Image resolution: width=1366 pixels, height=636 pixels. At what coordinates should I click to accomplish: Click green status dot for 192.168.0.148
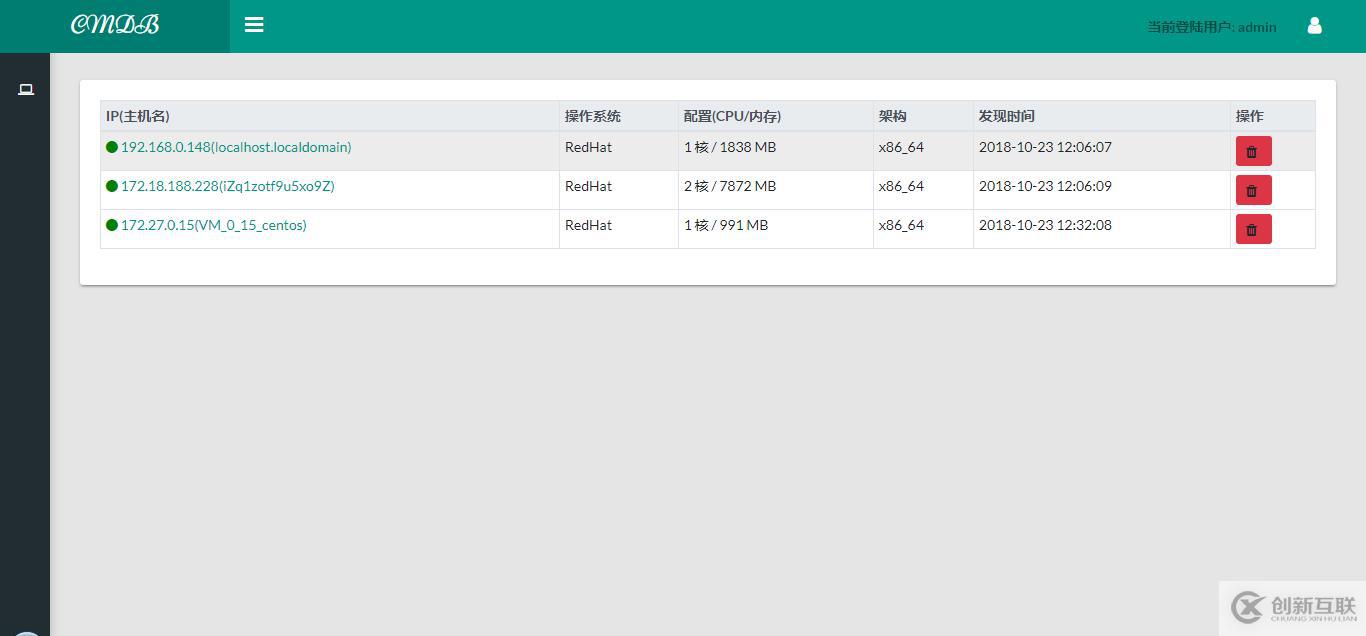click(x=112, y=147)
